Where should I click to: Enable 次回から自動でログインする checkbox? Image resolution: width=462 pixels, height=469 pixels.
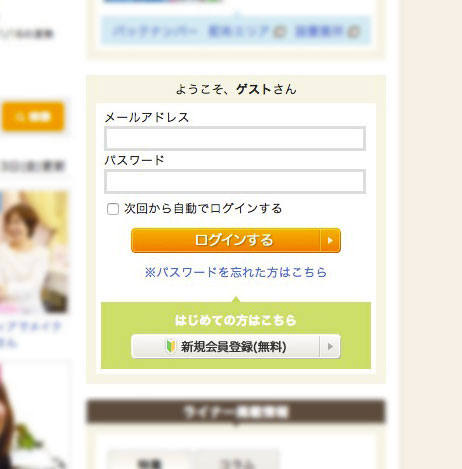(113, 209)
